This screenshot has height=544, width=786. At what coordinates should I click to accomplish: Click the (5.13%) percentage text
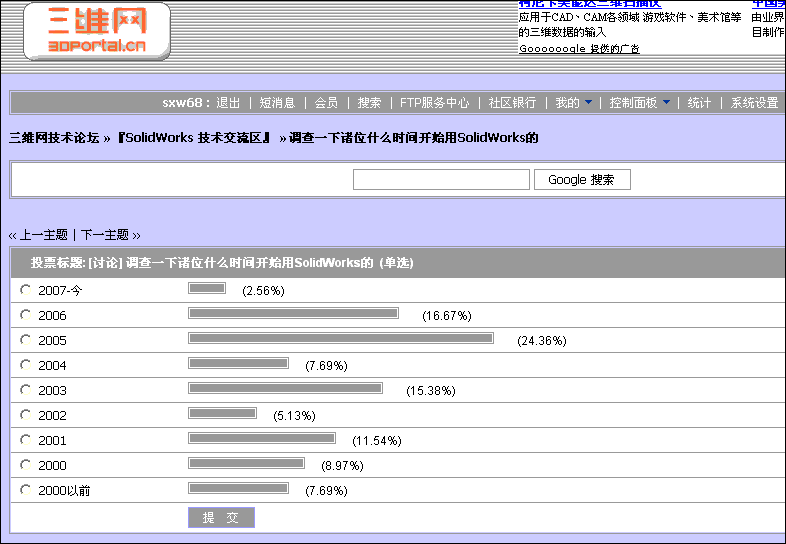pos(294,416)
